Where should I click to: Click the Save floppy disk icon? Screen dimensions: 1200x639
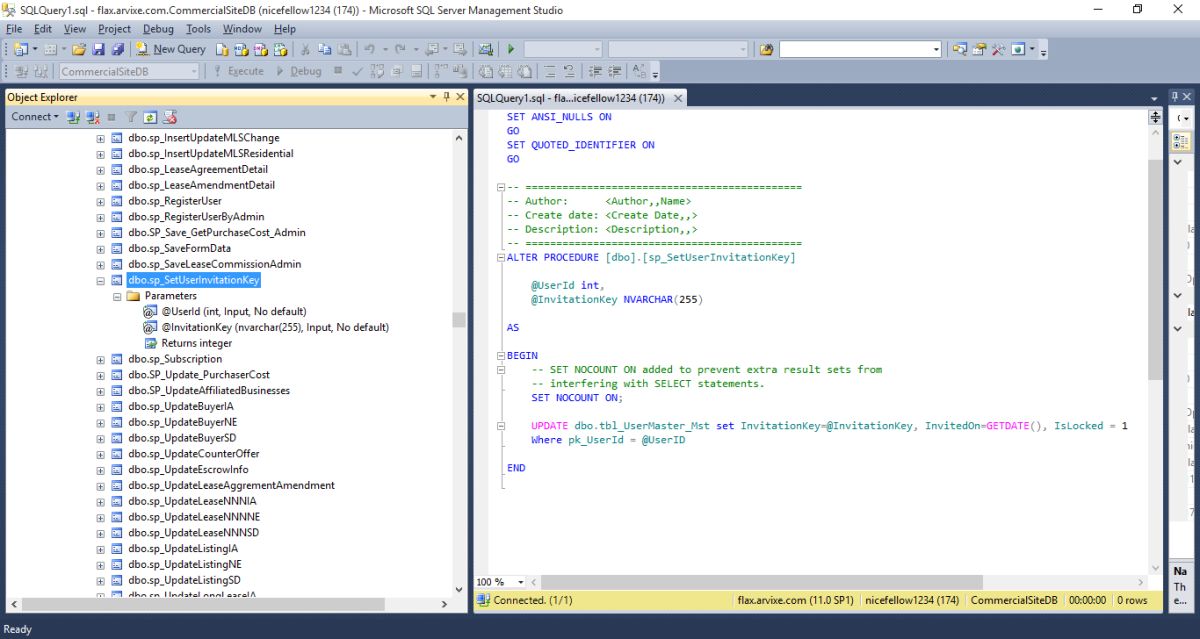click(98, 49)
